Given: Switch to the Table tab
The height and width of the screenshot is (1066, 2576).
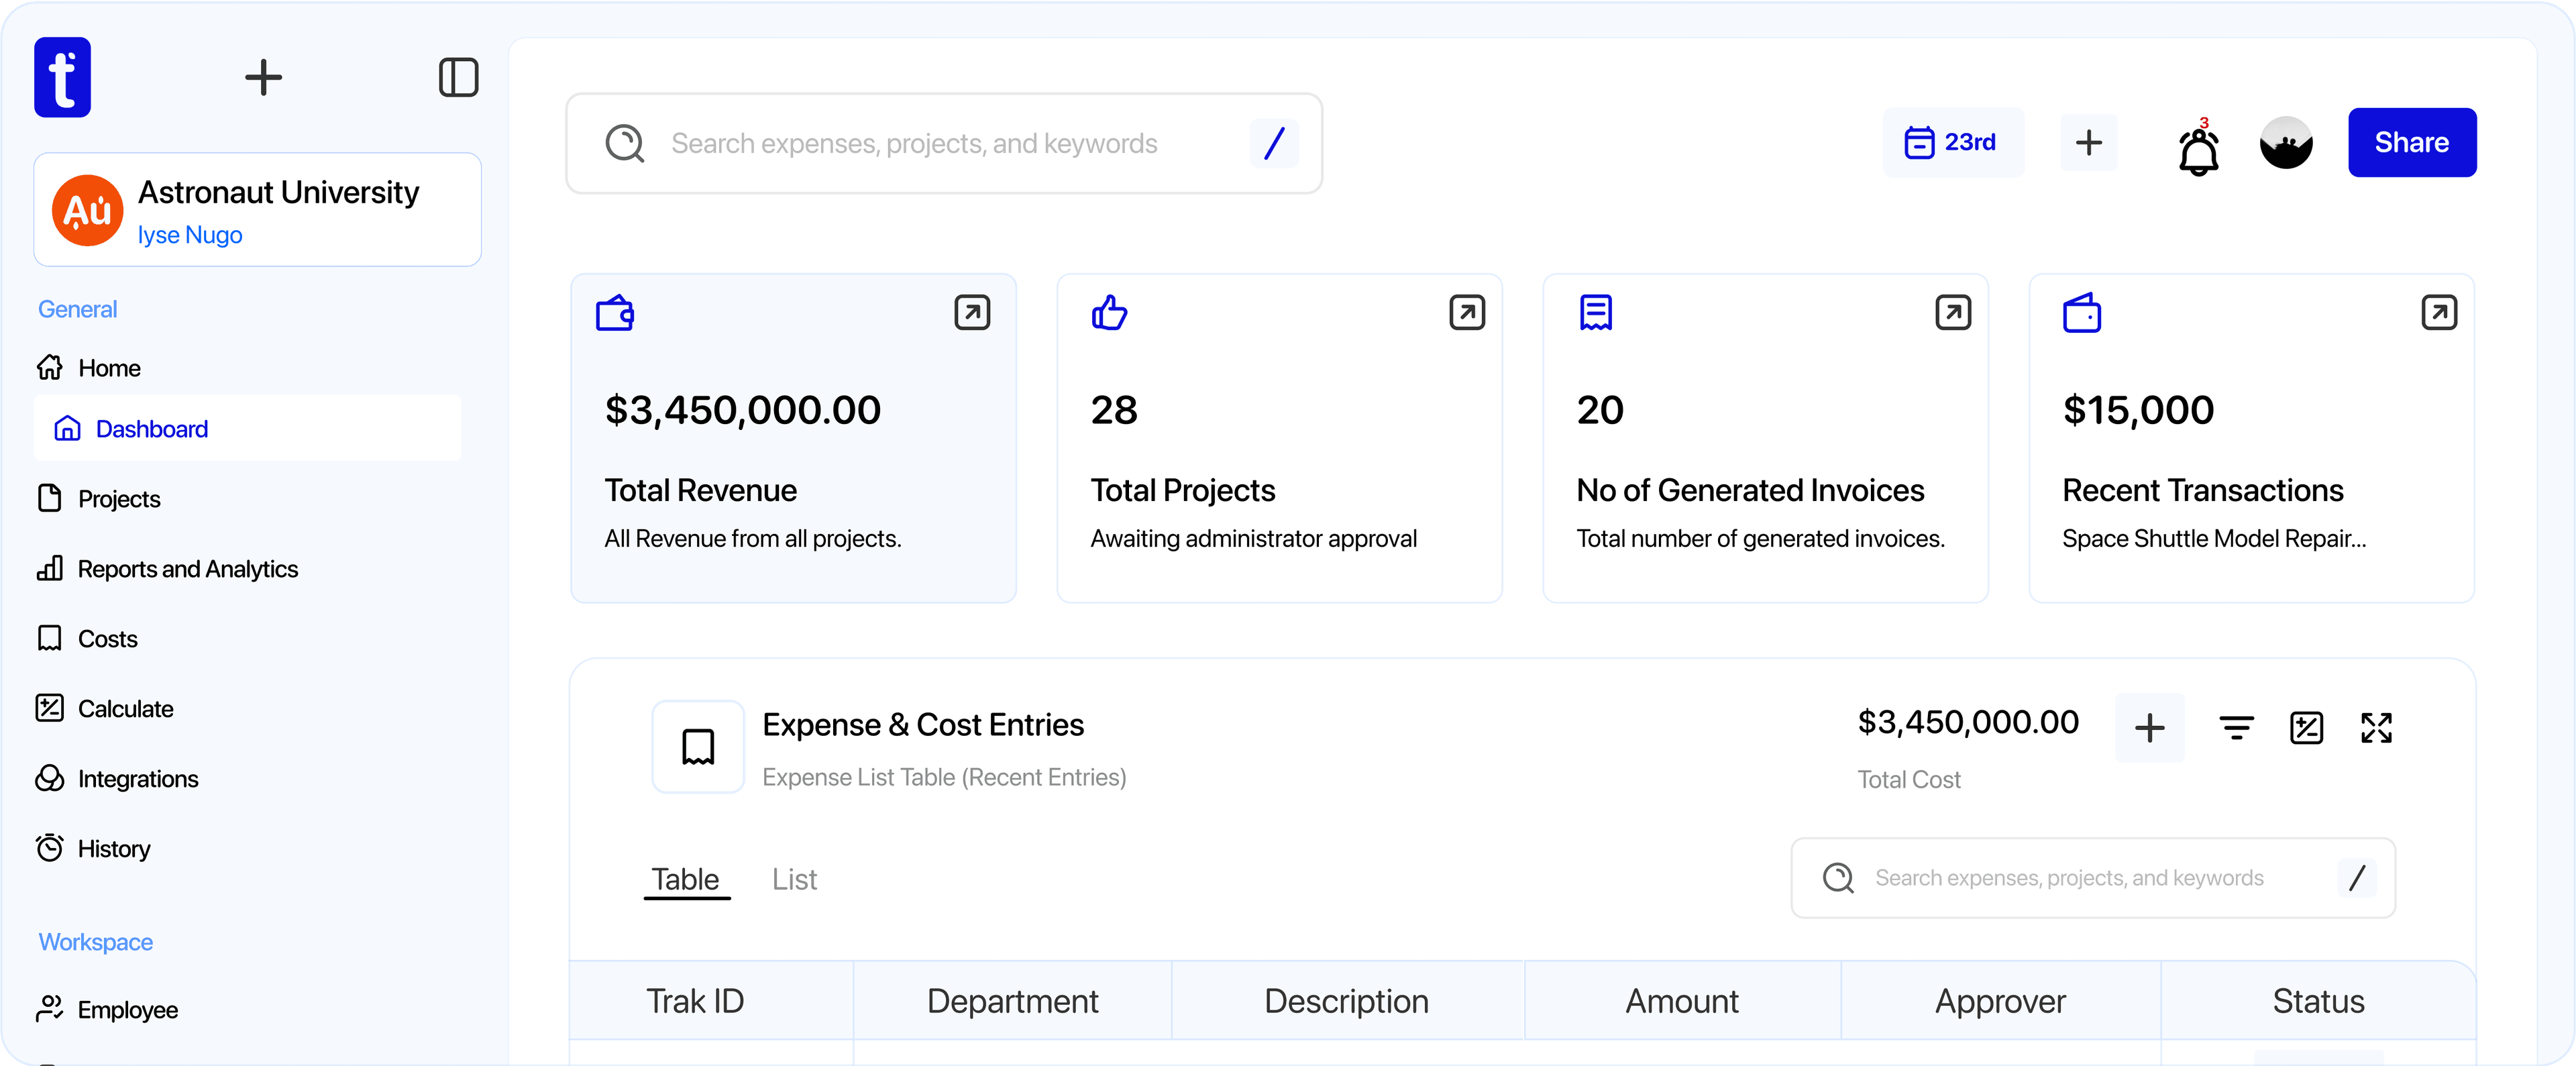Looking at the screenshot, I should [x=686, y=879].
